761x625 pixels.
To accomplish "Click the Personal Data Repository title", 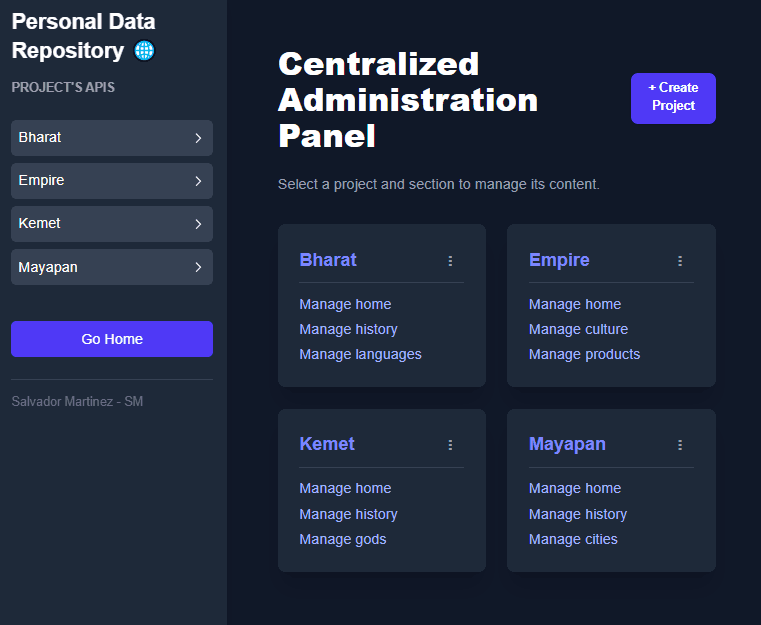I will click(x=83, y=36).
